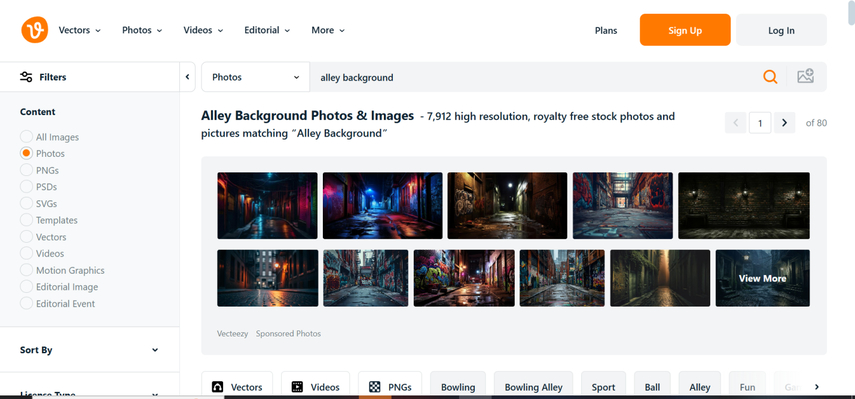Open the Photos menu in header
855x399 pixels.
[x=142, y=30]
